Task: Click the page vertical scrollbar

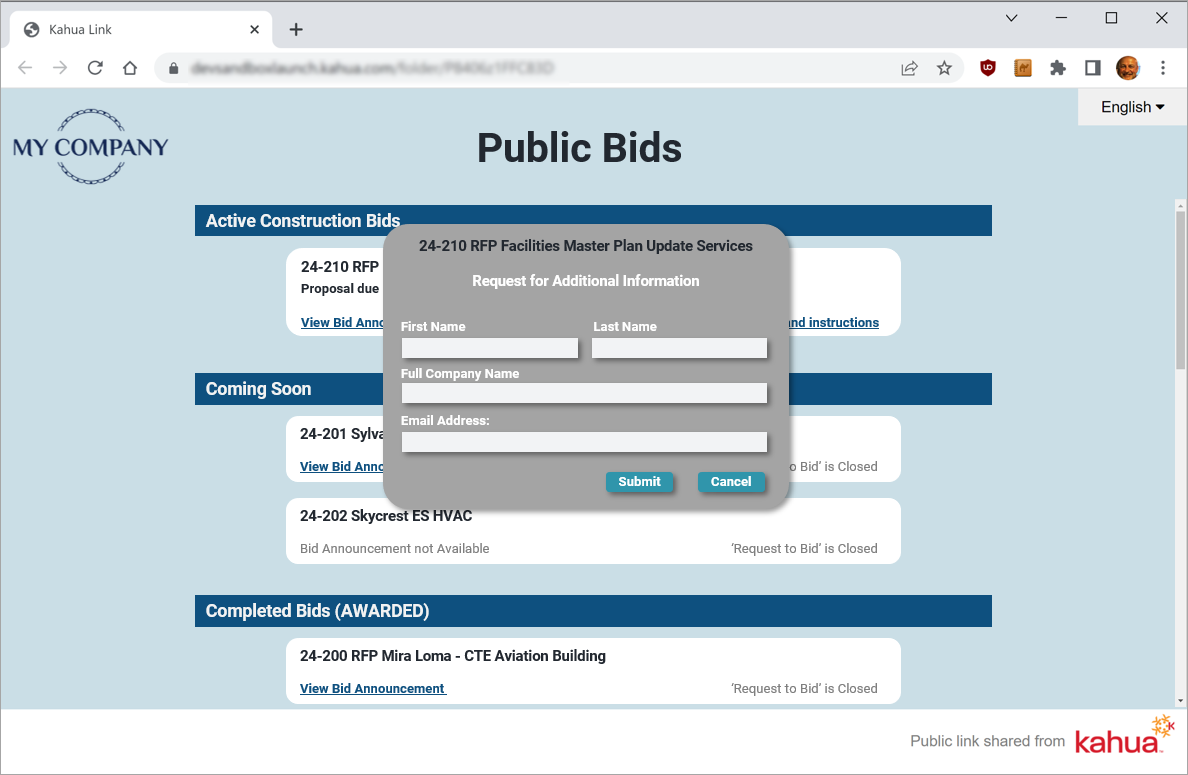Action: pos(1180,290)
